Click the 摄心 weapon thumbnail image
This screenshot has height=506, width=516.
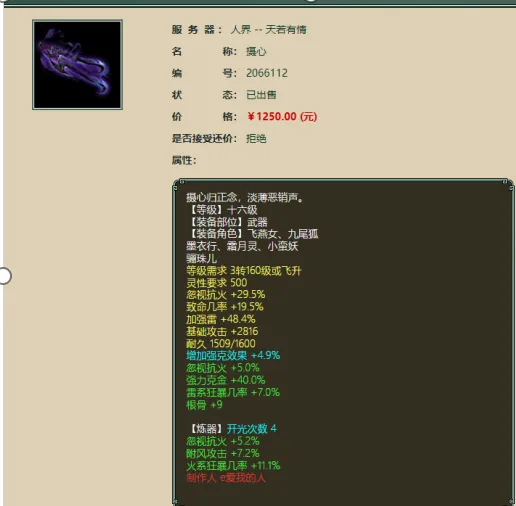tap(77, 65)
